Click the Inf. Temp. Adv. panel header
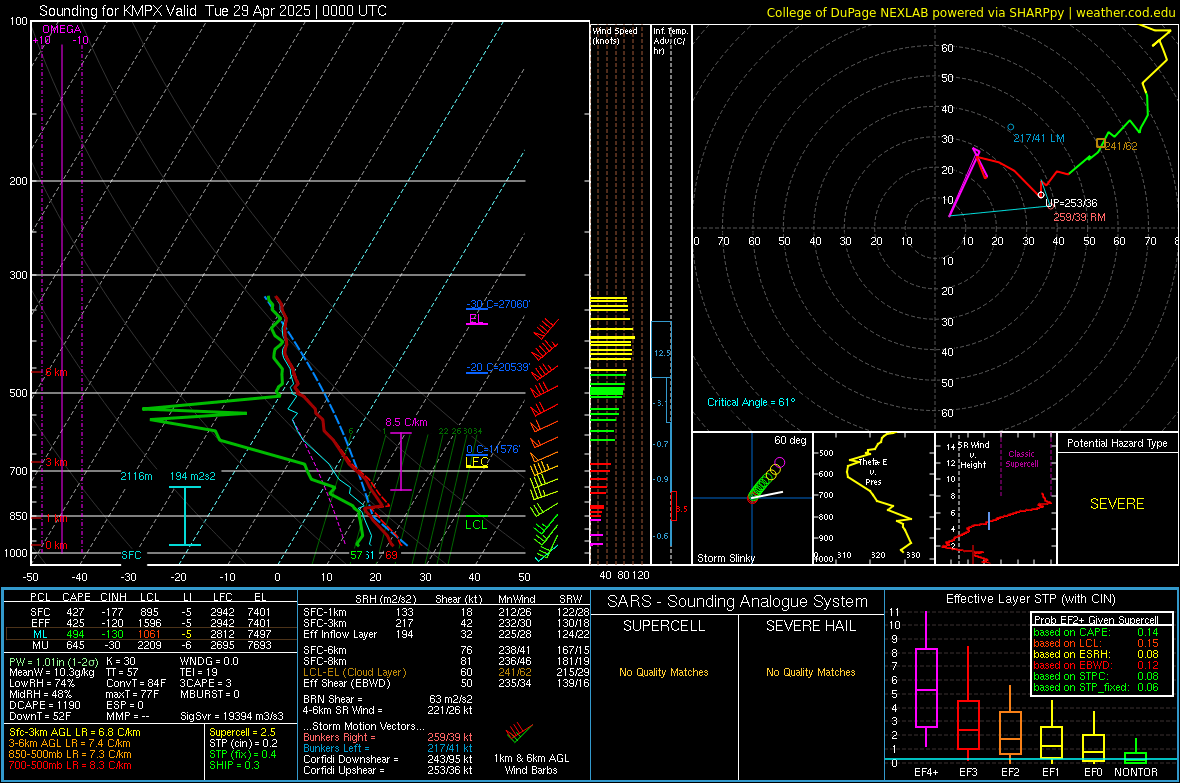Screen dimensions: 1180x783 [x=670, y=41]
